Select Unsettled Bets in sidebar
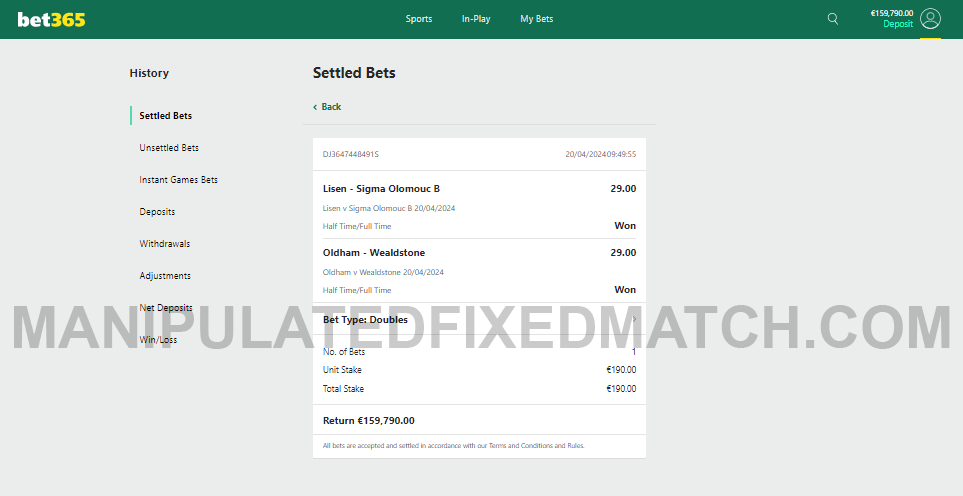Image resolution: width=963 pixels, height=496 pixels. click(x=169, y=147)
